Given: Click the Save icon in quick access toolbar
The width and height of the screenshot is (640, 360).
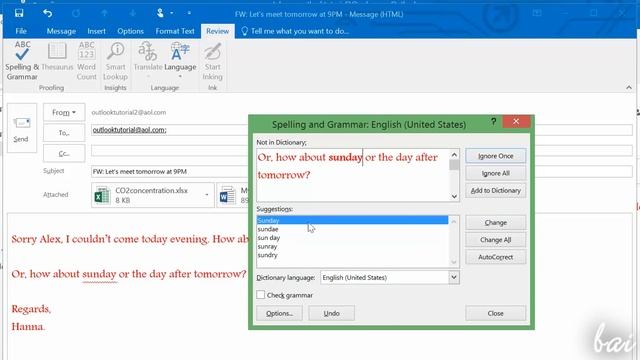Looking at the screenshot, I should pos(19,13).
